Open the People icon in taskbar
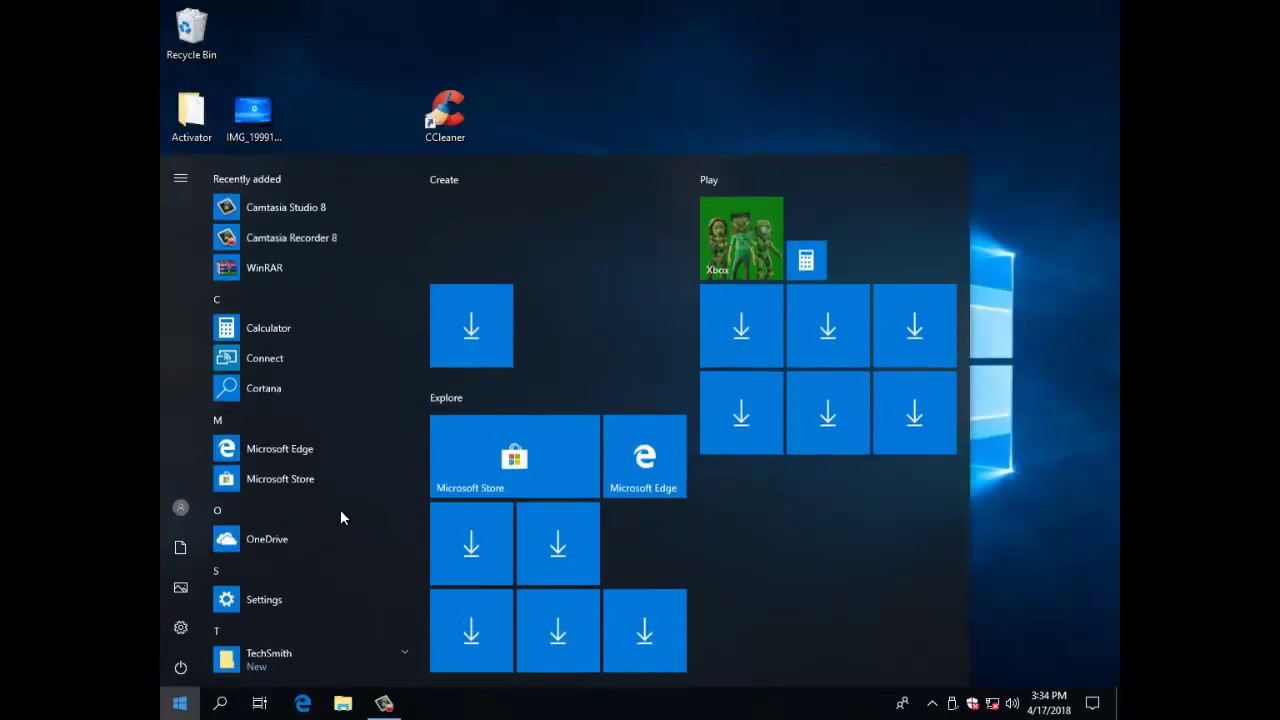Image resolution: width=1280 pixels, height=720 pixels. point(902,704)
